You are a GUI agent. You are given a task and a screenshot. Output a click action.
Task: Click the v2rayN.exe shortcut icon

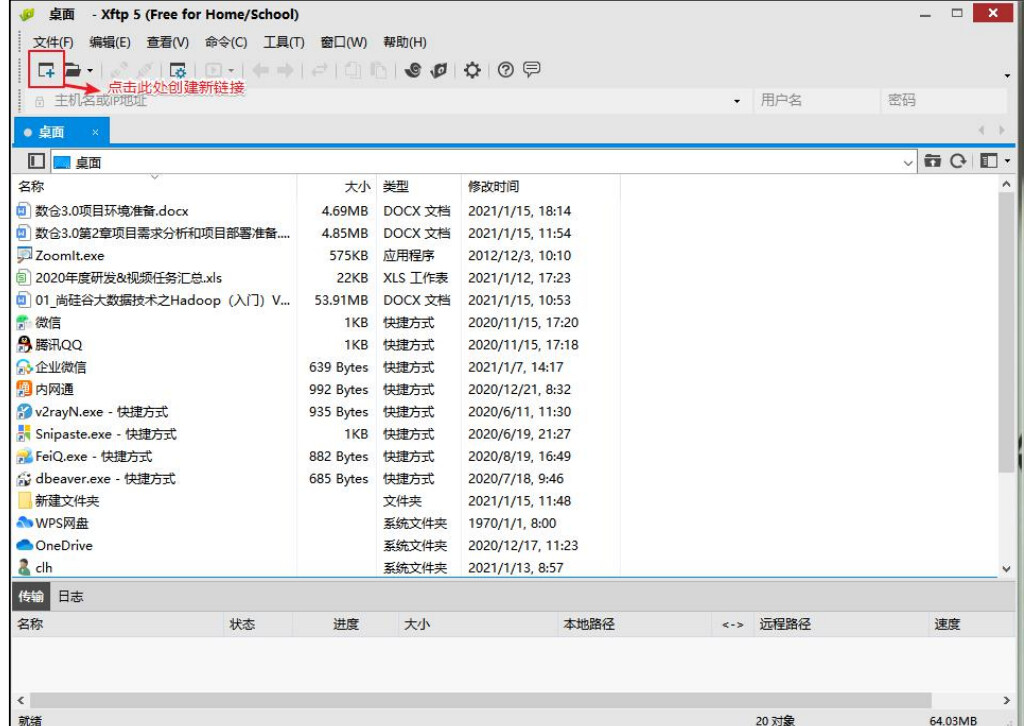pos(24,411)
